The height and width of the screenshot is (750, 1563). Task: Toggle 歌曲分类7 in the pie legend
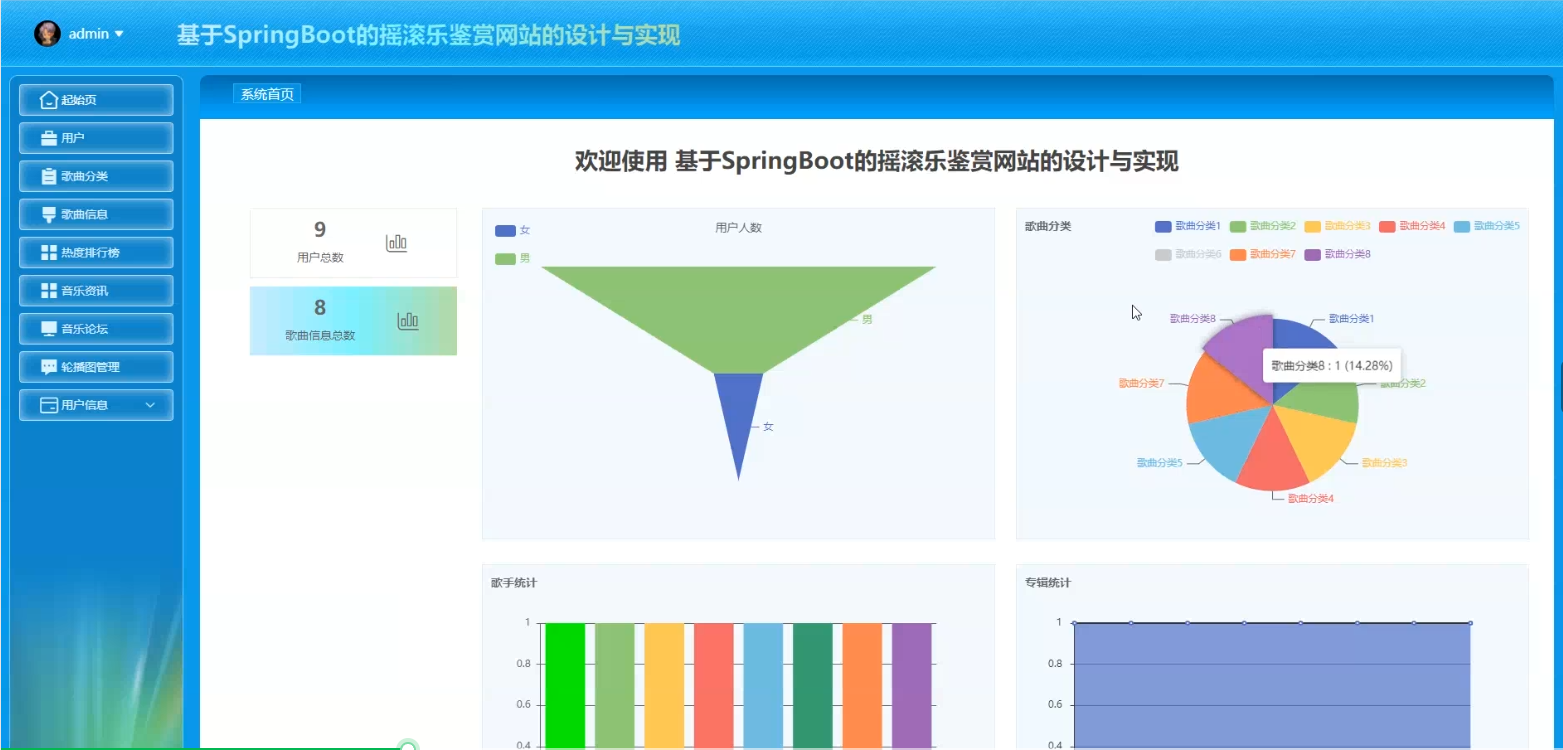(x=1262, y=254)
